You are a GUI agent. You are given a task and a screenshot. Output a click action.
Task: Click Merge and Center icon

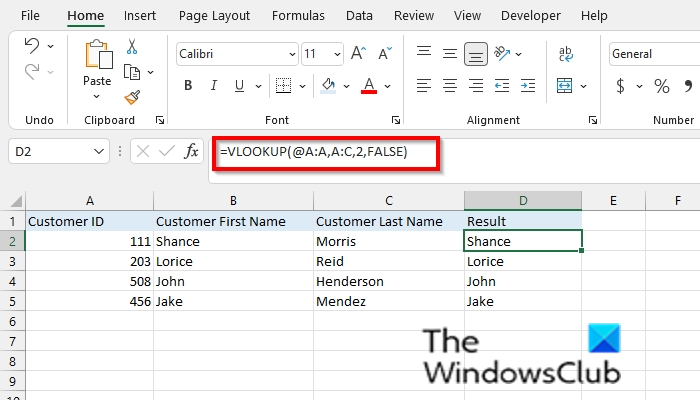[565, 85]
